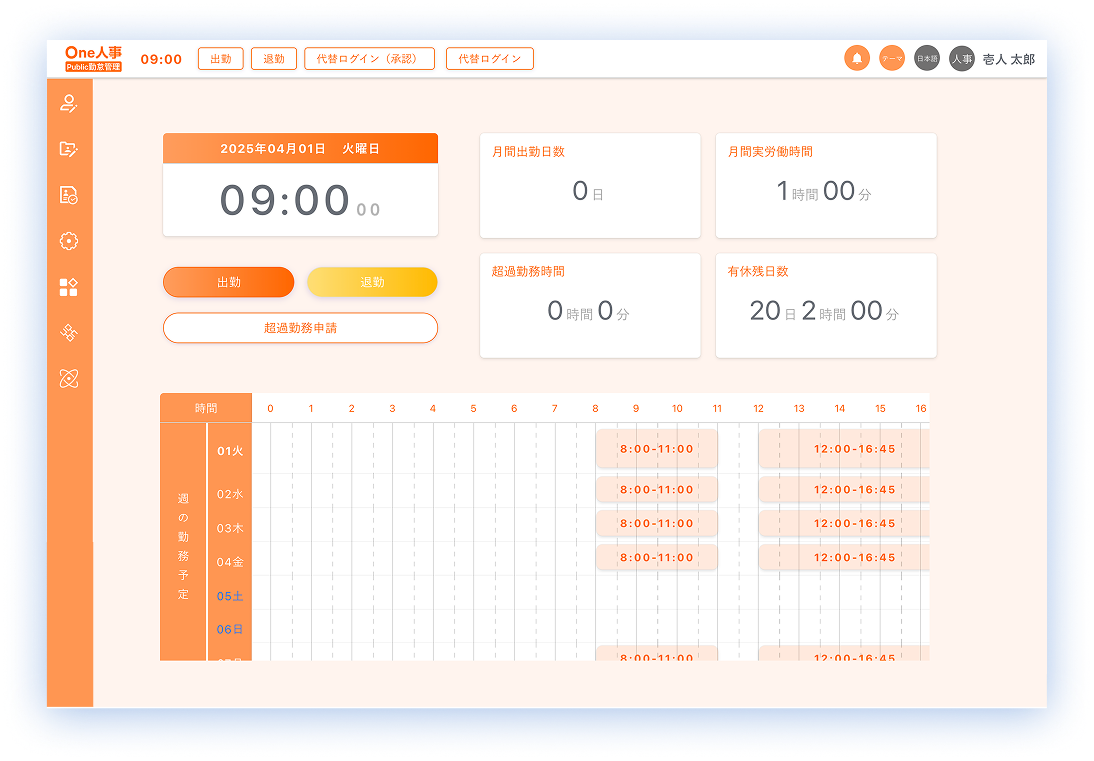Punch in with large orange 出勤 button
1094x761 pixels.
pyautogui.click(x=228, y=282)
